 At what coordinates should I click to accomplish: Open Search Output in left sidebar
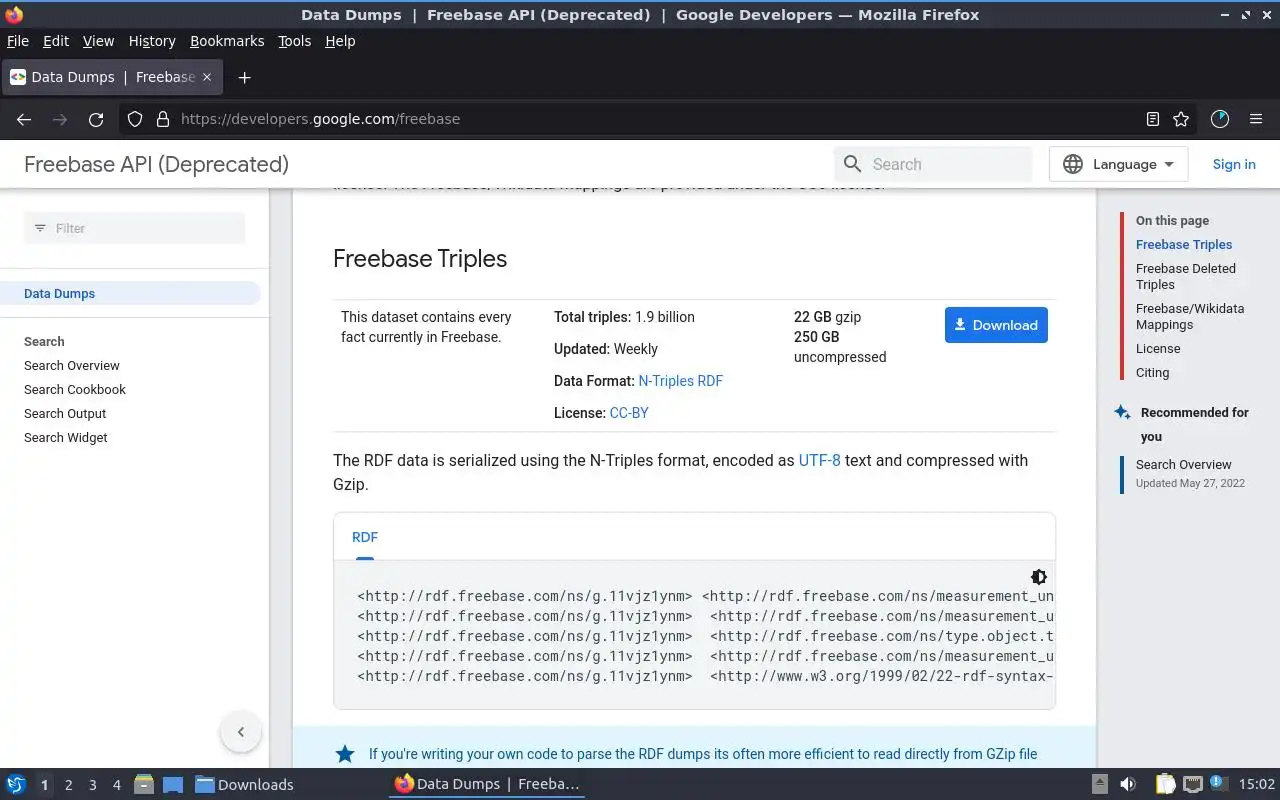65,414
